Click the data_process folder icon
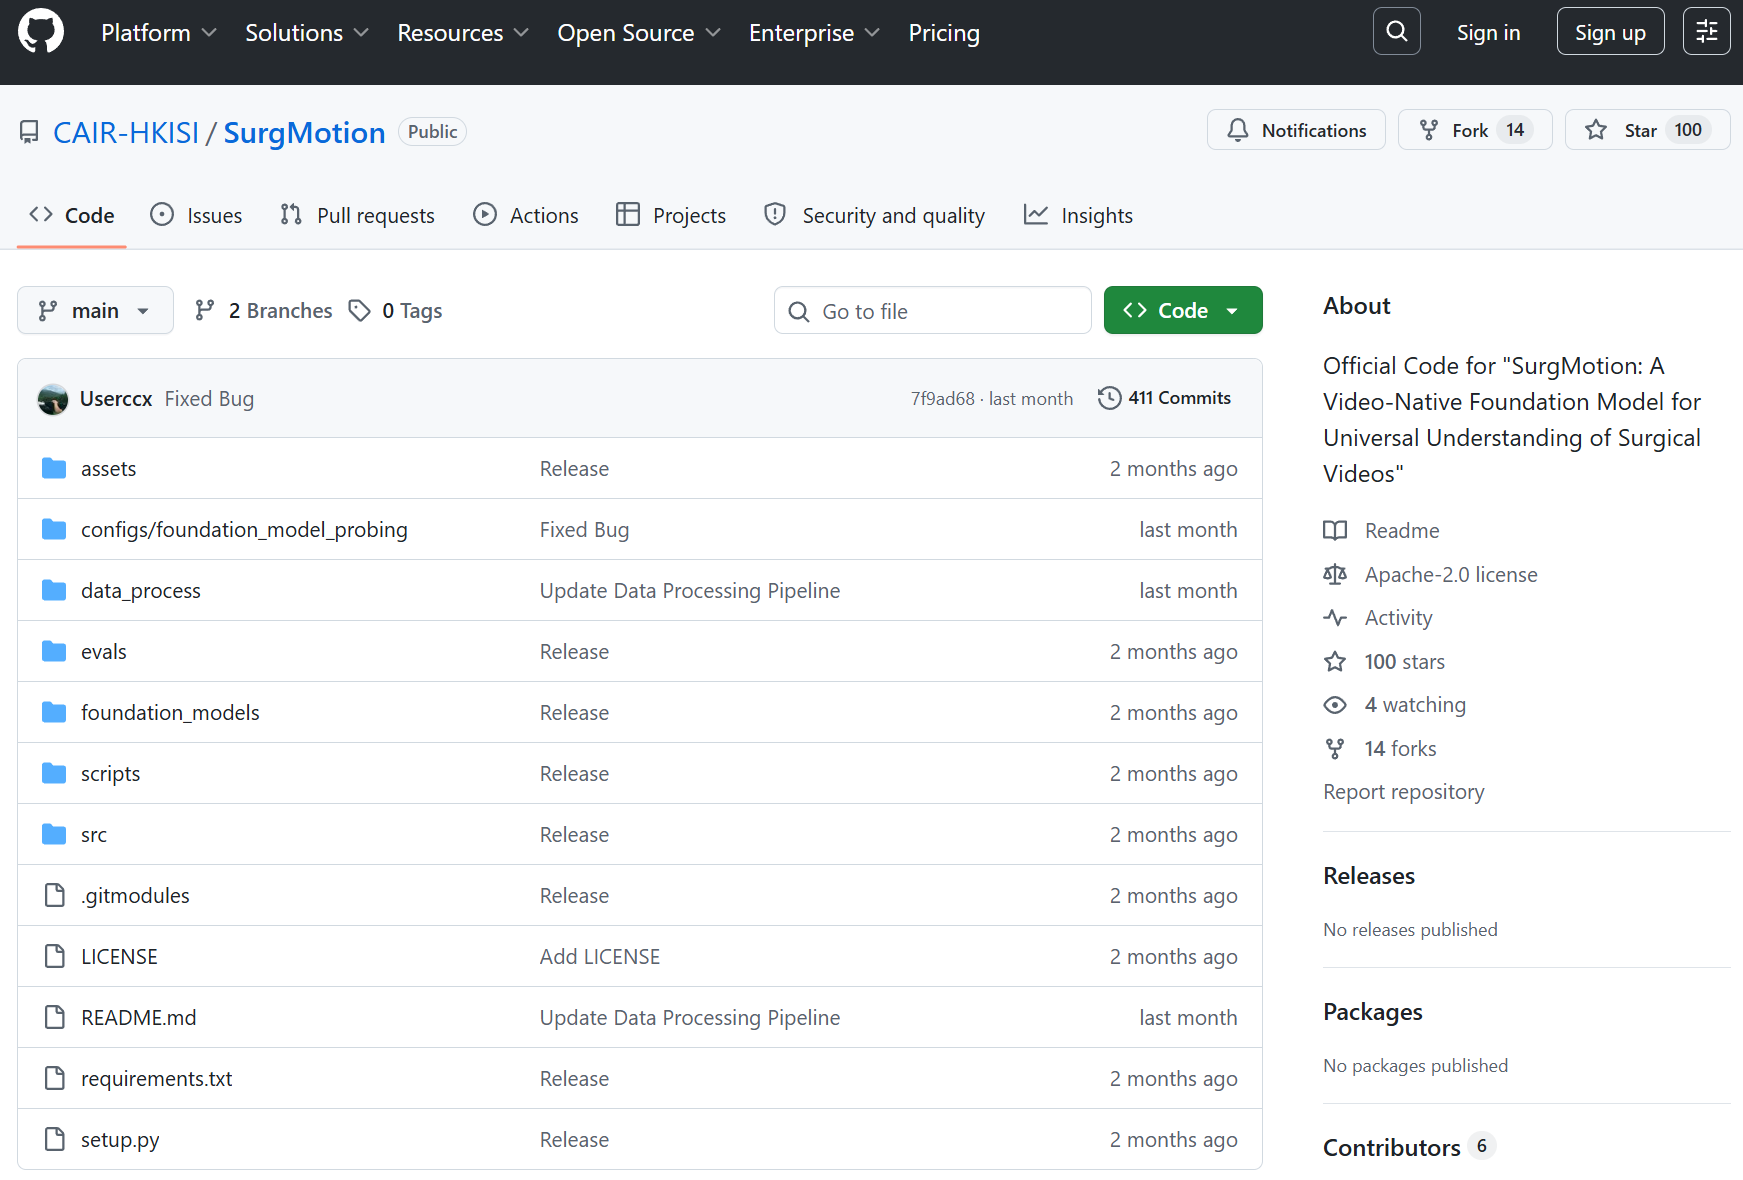The image size is (1743, 1180). [54, 591]
